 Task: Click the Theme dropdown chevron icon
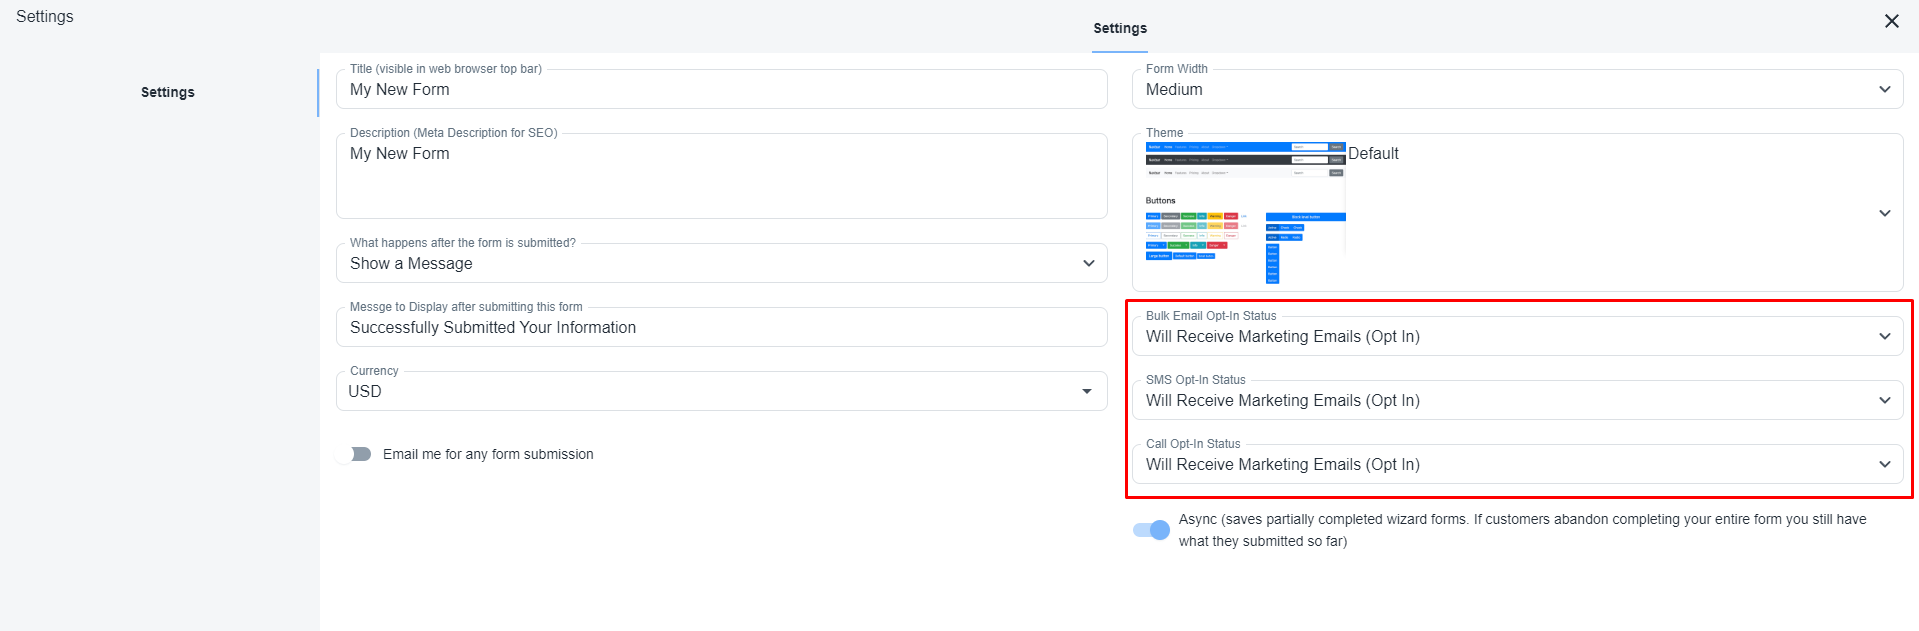pos(1884,213)
